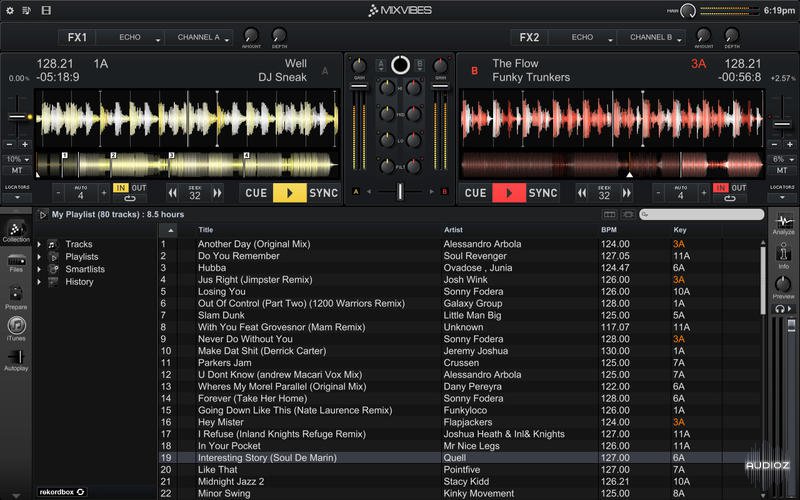Click deck B red play button
This screenshot has width=800, height=500.
[509, 193]
